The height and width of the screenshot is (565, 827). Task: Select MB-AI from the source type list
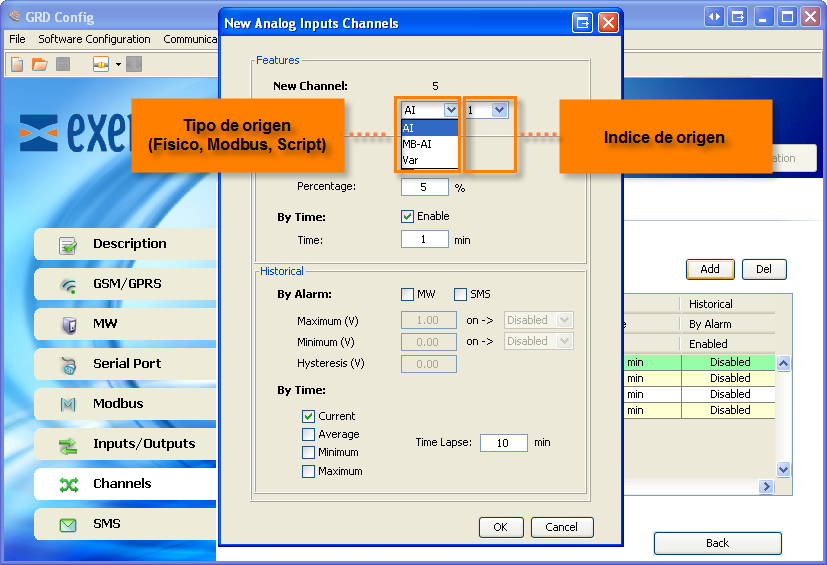[x=417, y=144]
